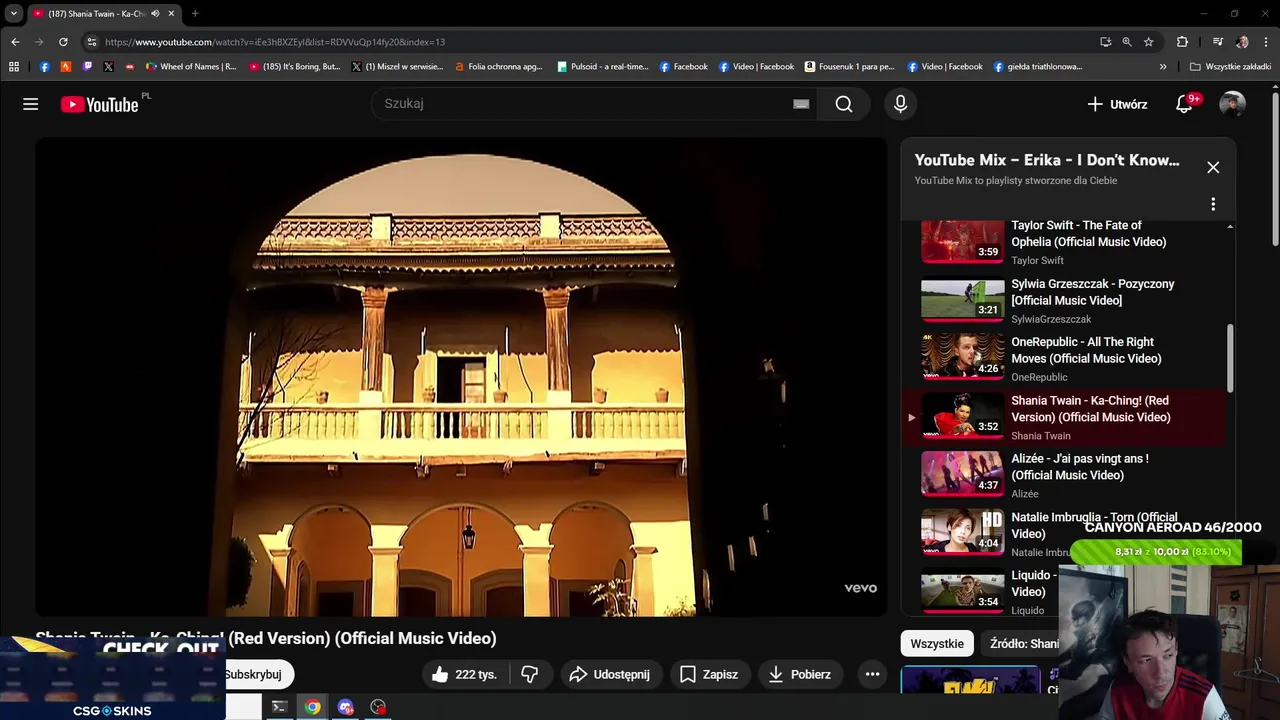The image size is (1280, 720).
Task: Open the YouTube hamburger guide menu
Action: pos(31,104)
